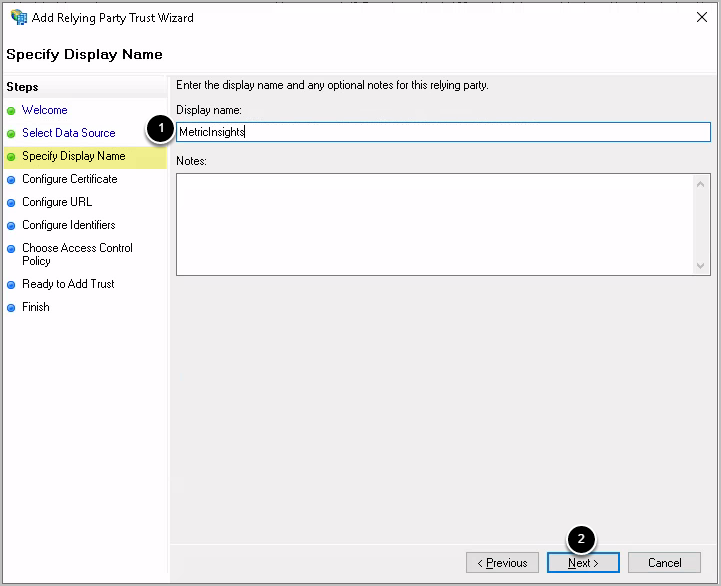
Task: Click the Configure URL step
Action: click(57, 202)
